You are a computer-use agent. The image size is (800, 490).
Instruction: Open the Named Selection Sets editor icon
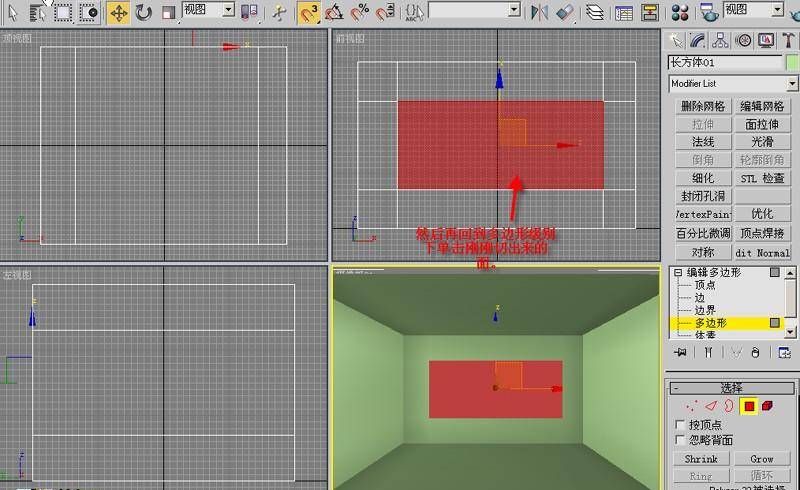[x=414, y=13]
